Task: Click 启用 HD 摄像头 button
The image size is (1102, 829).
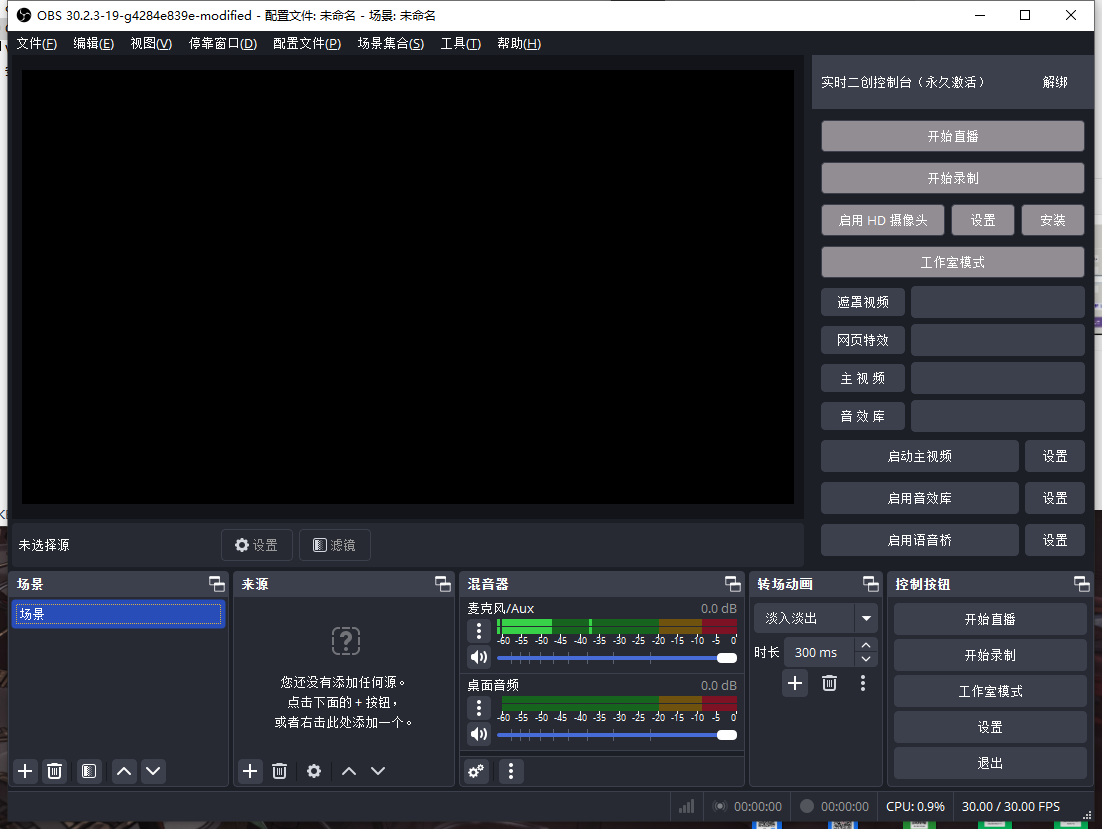Action: click(882, 220)
